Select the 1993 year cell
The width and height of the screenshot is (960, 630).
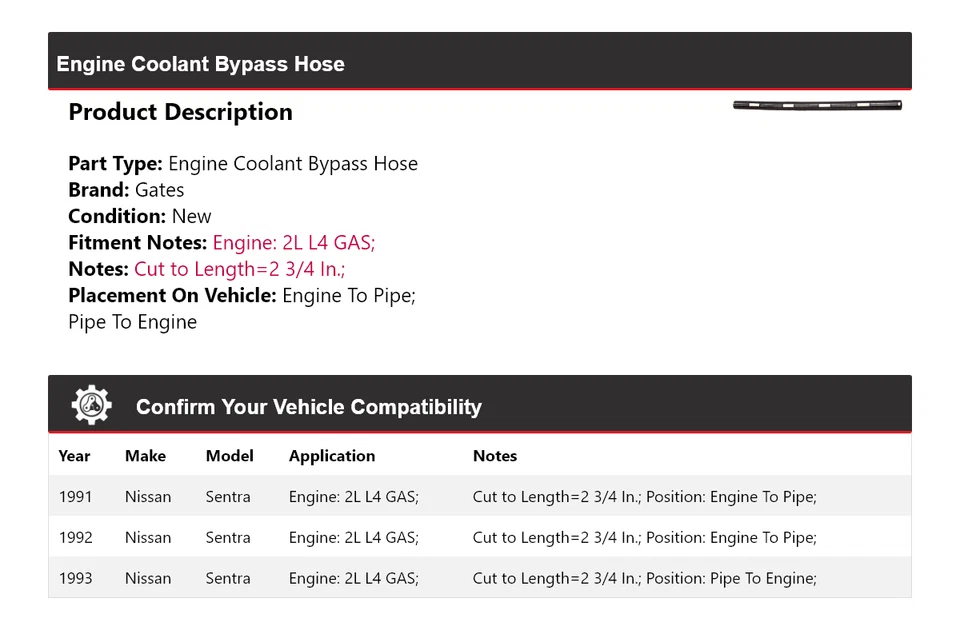[x=75, y=578]
